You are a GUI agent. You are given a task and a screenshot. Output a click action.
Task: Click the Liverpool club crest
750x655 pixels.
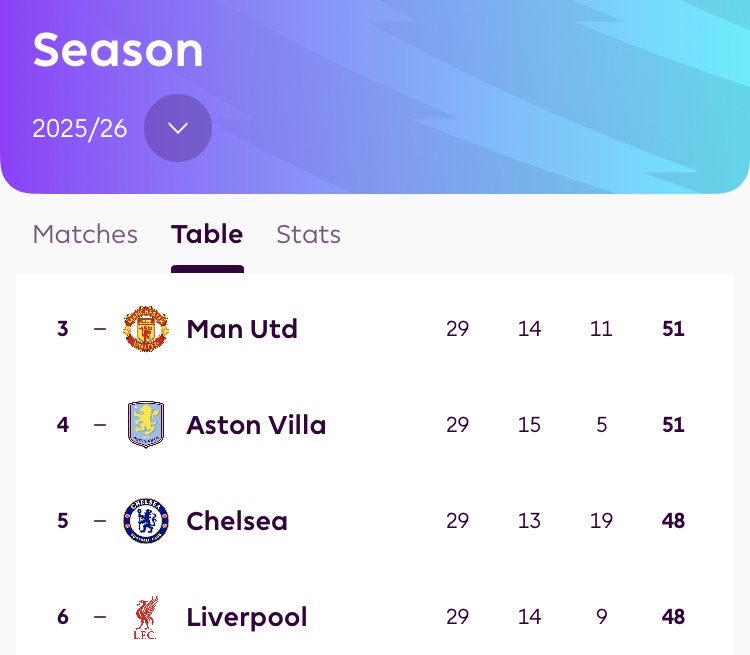(146, 617)
